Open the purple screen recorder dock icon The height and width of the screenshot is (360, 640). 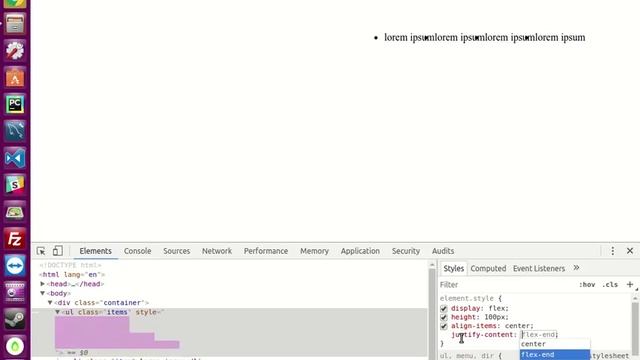pos(15,292)
